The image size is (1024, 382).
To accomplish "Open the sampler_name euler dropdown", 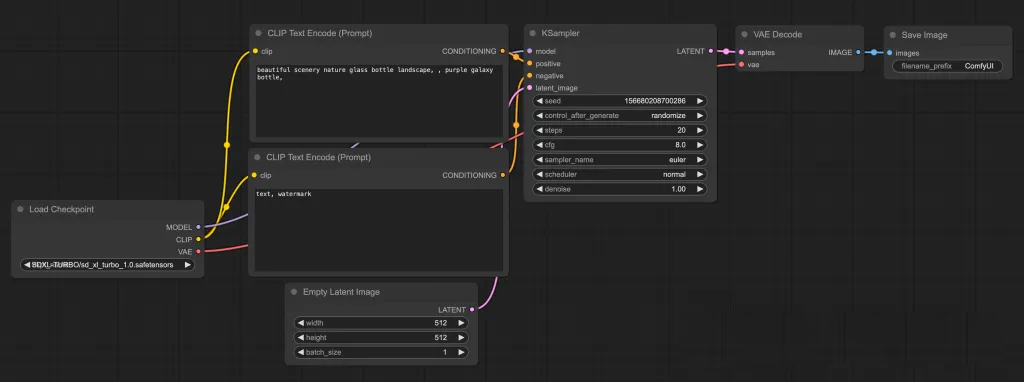I will (x=620, y=159).
